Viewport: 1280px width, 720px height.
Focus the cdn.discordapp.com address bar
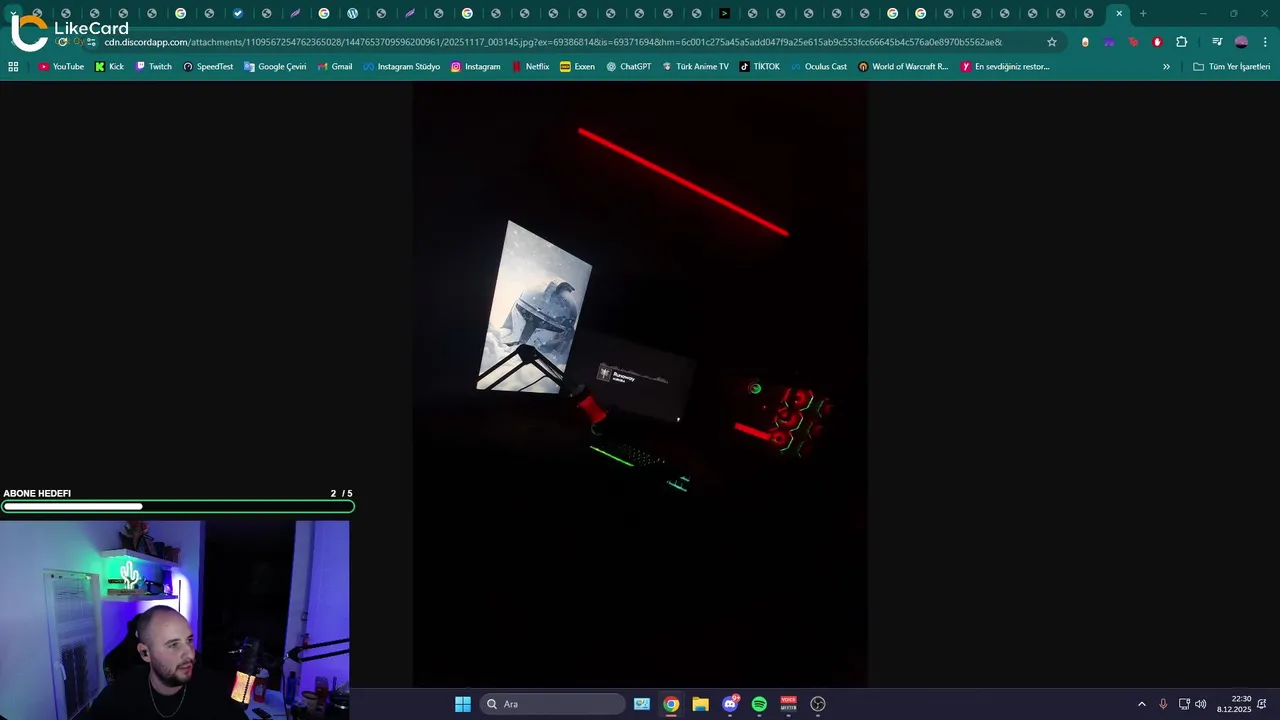pyautogui.click(x=553, y=42)
